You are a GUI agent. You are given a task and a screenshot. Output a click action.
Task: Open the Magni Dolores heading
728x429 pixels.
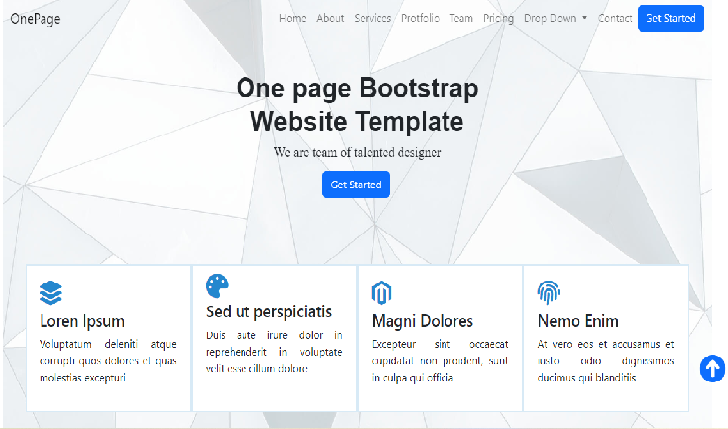422,321
